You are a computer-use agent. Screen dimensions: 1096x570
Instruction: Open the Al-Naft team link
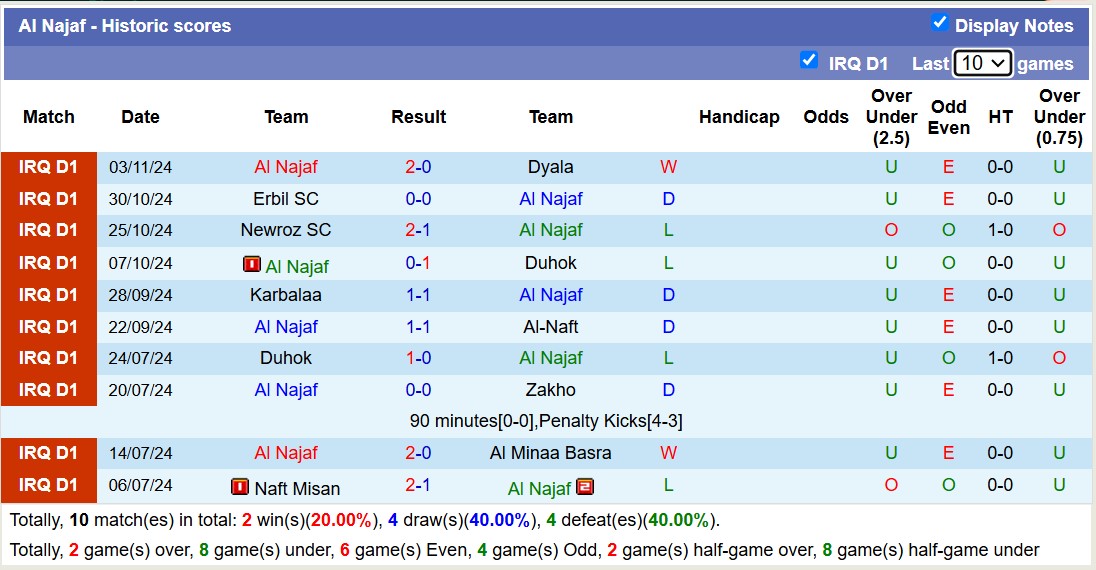[x=550, y=327]
